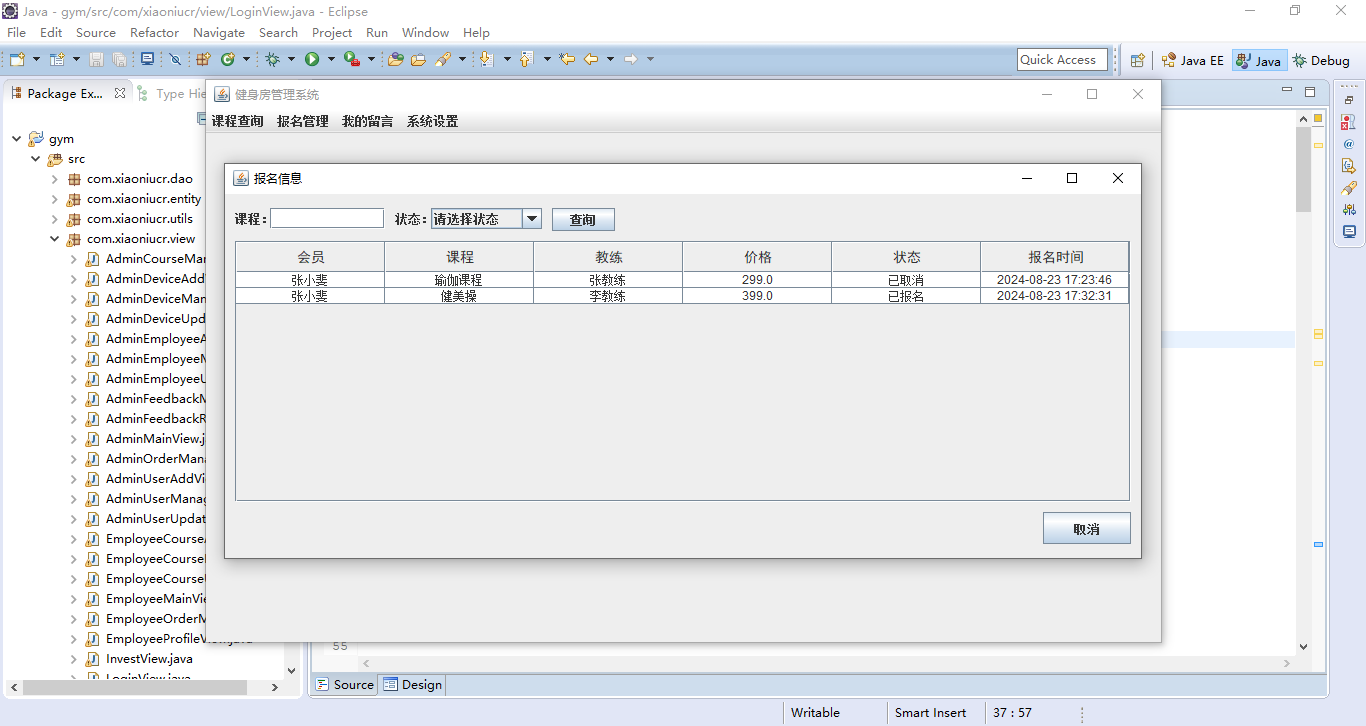Switch to the Java EE perspective
This screenshot has width=1366, height=726.
[x=1192, y=61]
